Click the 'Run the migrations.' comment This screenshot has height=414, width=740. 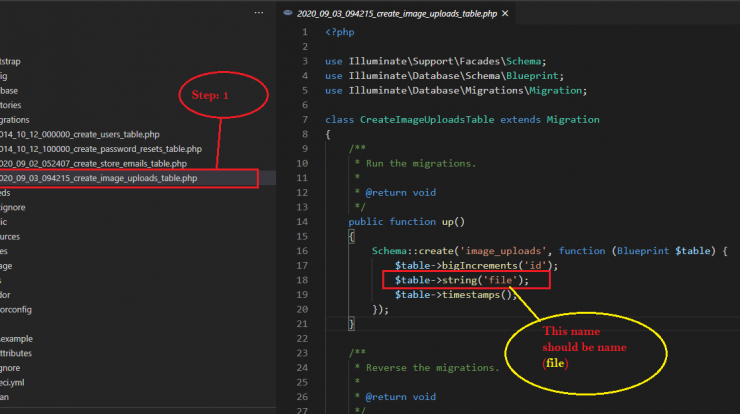(421, 163)
